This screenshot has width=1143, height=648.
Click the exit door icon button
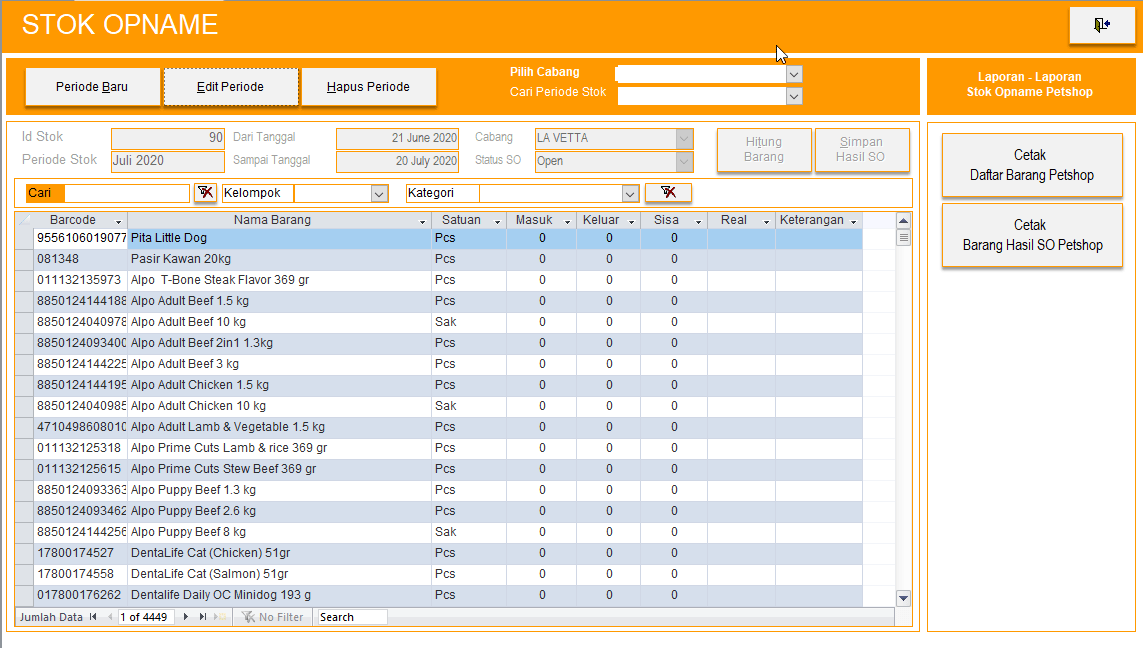[1101, 26]
